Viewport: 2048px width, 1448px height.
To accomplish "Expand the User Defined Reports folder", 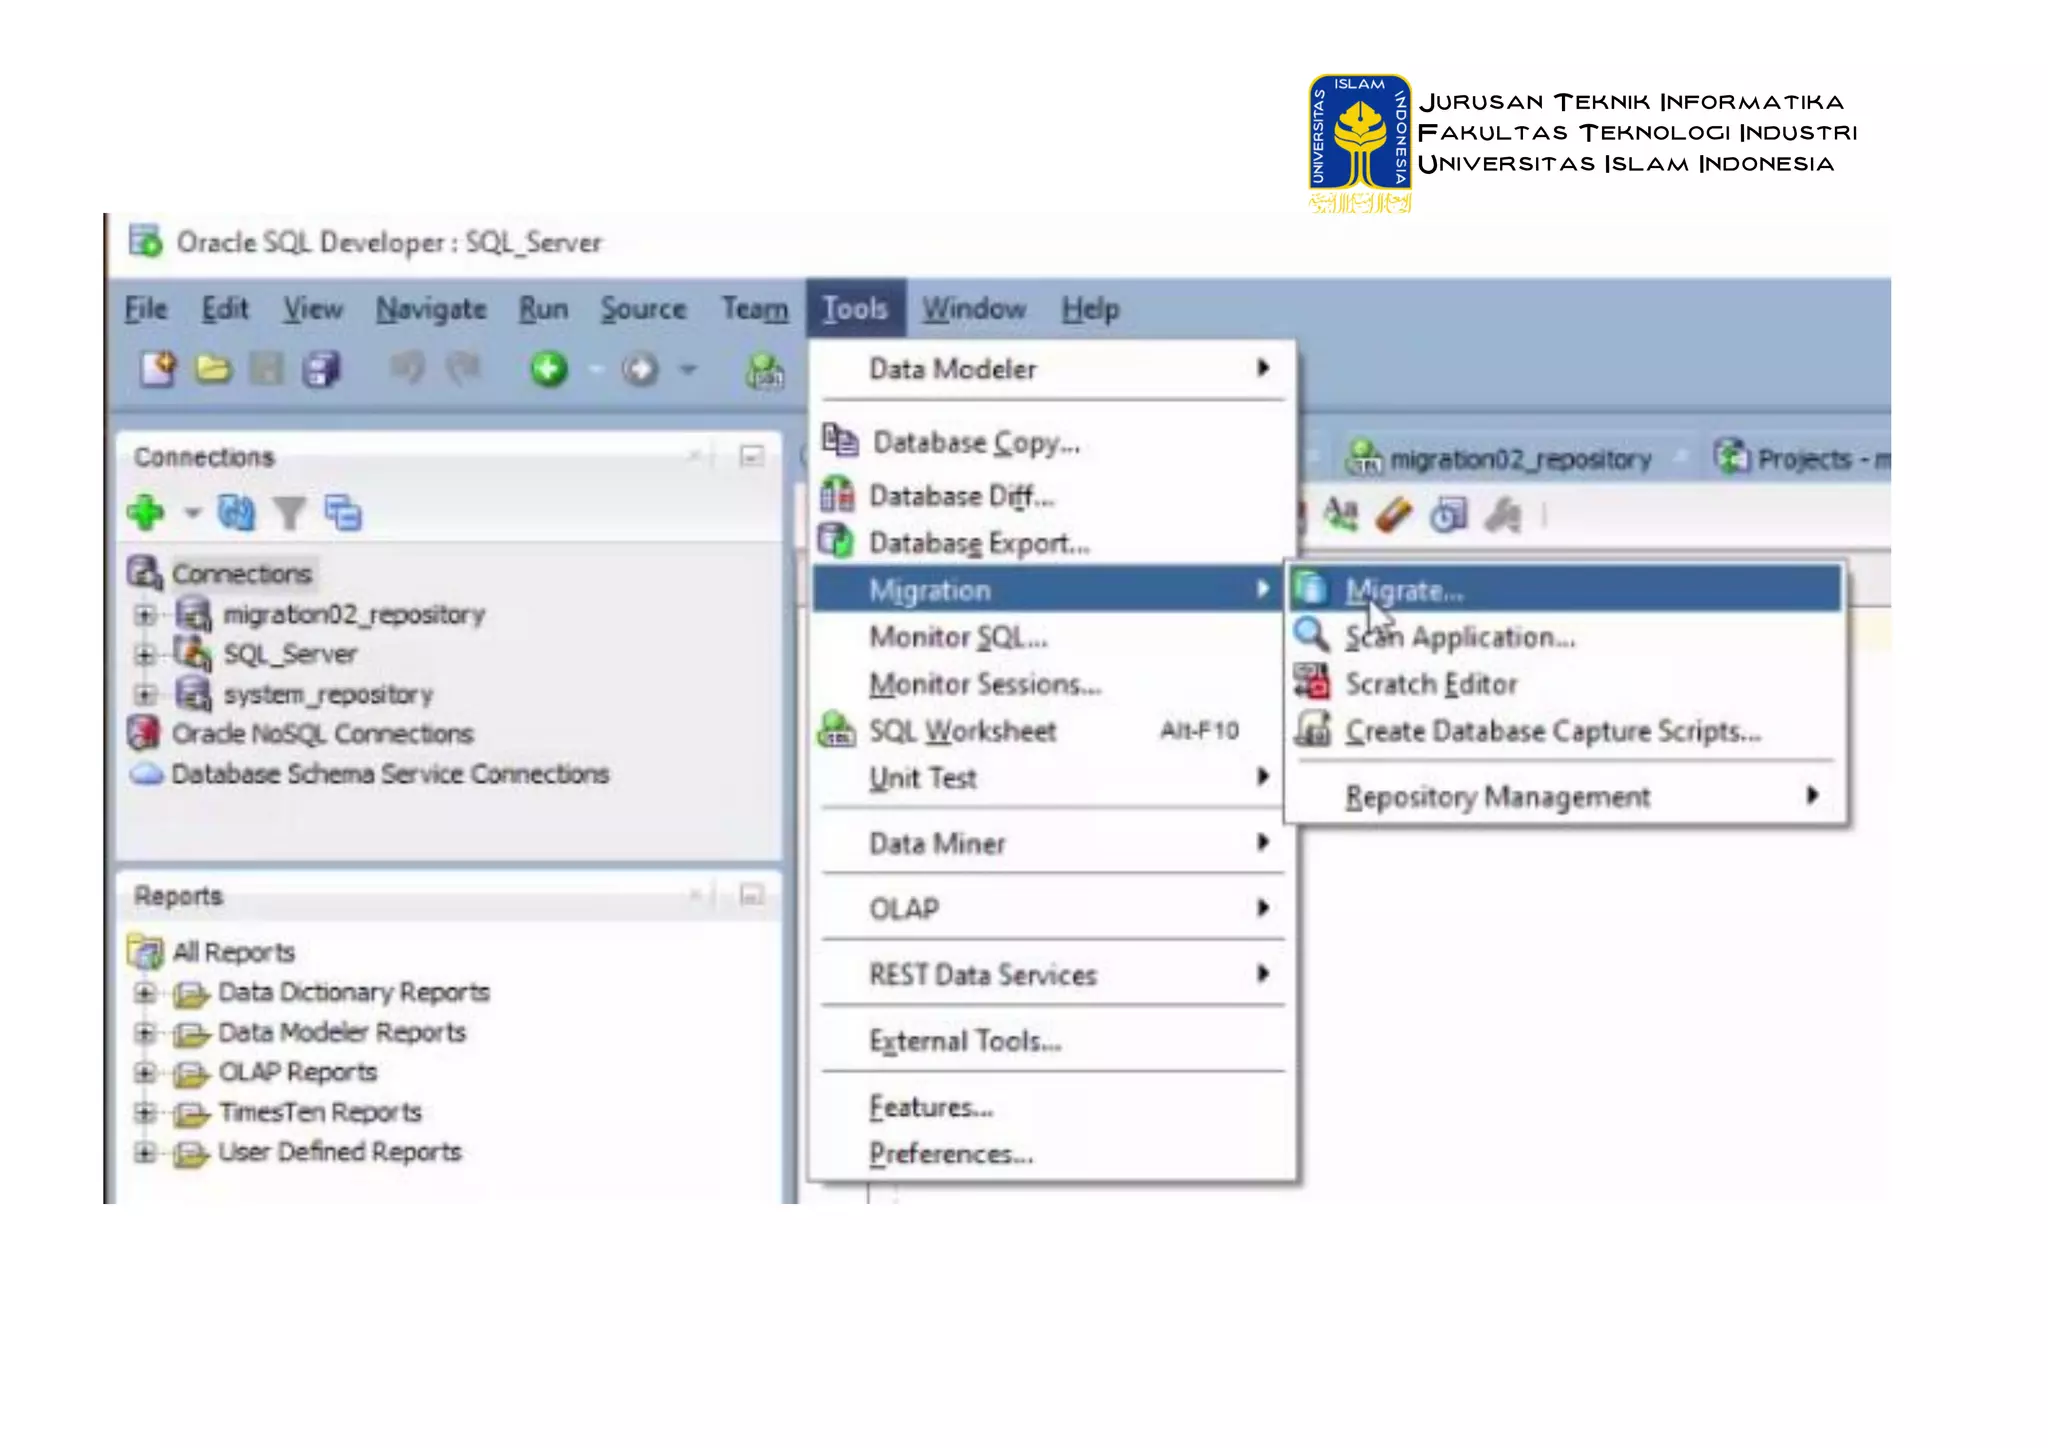I will [145, 1152].
